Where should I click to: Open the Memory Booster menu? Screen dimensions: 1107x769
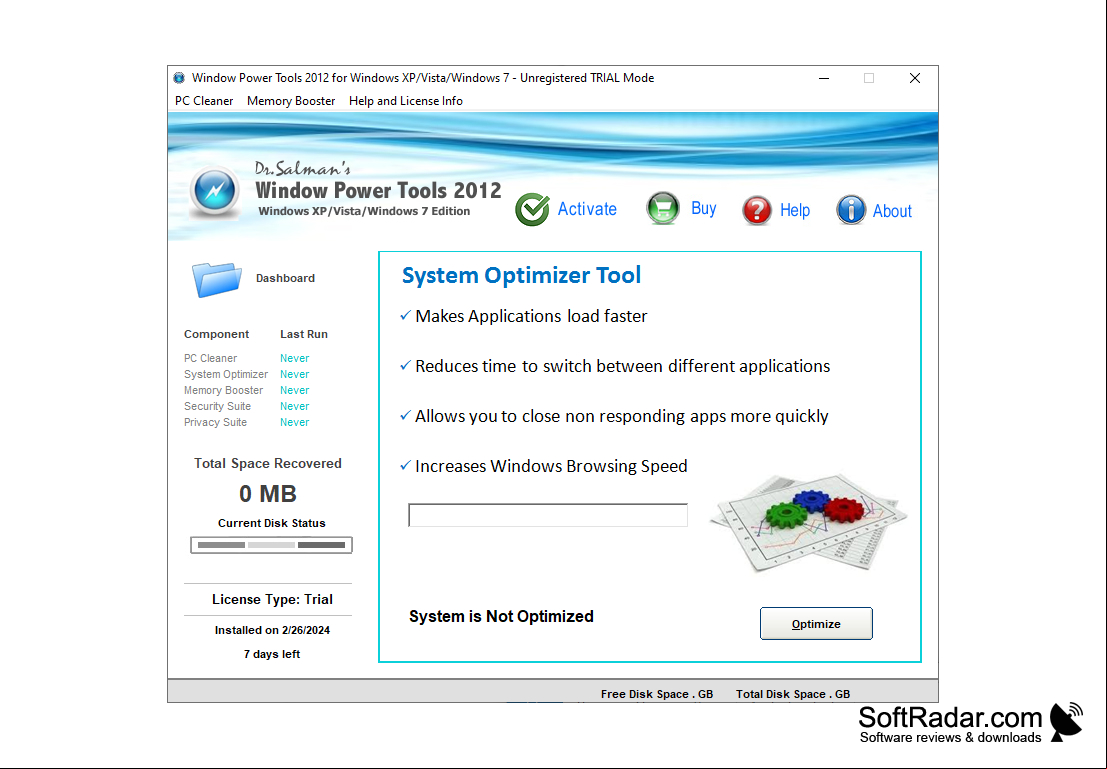click(x=291, y=101)
